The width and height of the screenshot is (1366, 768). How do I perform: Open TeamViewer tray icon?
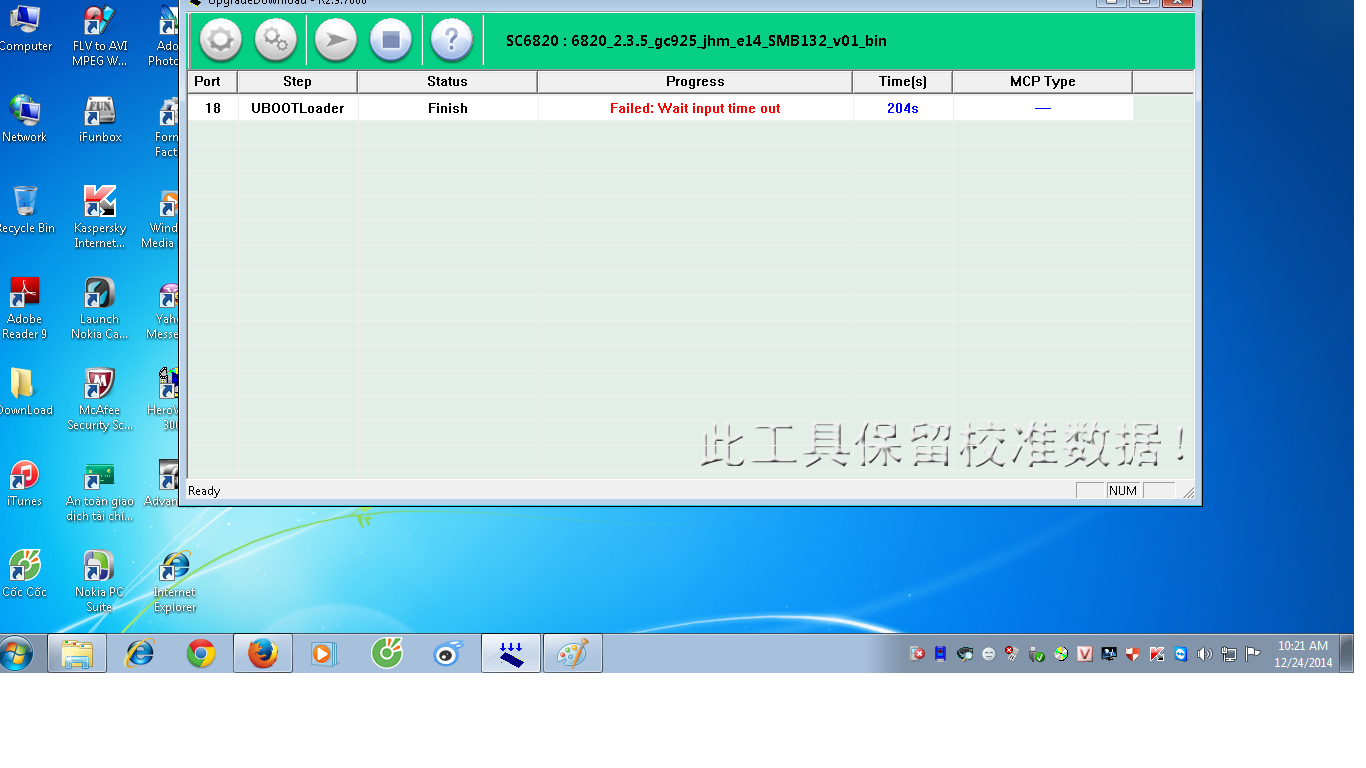(1181, 654)
